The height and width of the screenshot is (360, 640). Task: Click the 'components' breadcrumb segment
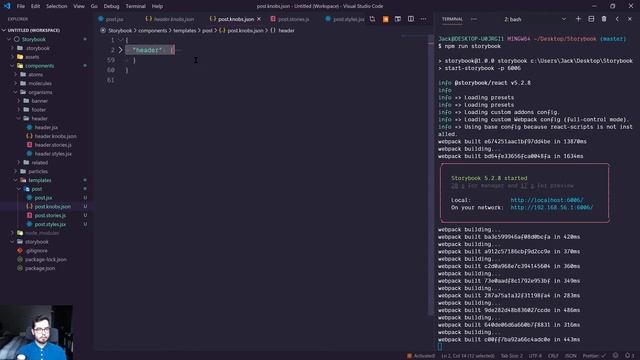(152, 31)
